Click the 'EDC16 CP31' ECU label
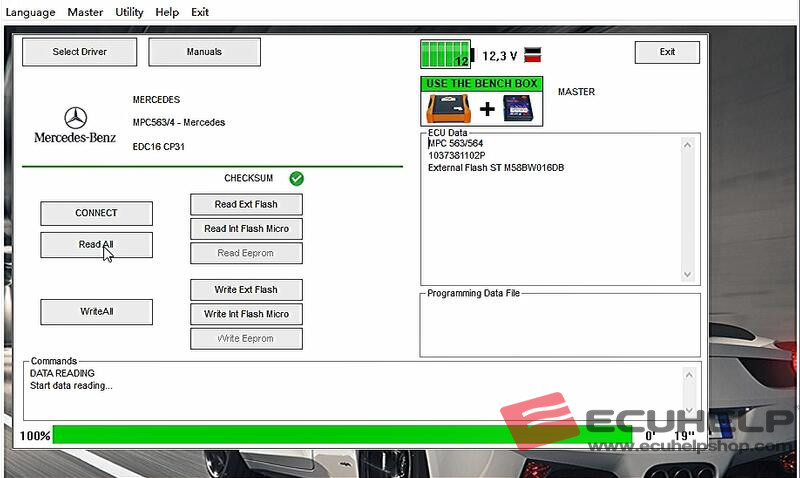The width and height of the screenshot is (800, 478). pos(159,147)
